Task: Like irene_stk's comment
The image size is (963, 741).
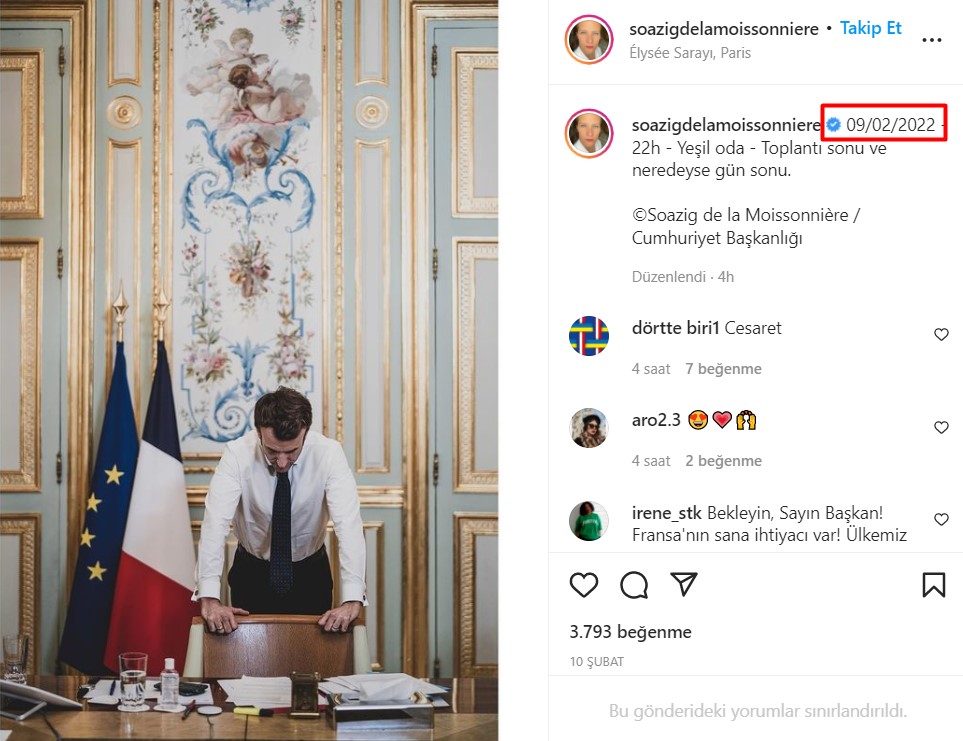Action: click(941, 520)
